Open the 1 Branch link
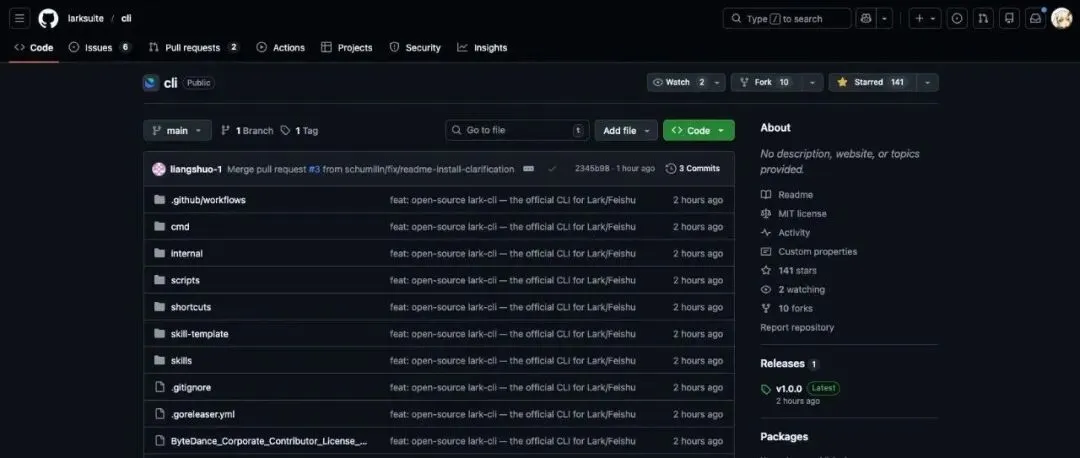This screenshot has width=1080, height=458. pyautogui.click(x=247, y=131)
